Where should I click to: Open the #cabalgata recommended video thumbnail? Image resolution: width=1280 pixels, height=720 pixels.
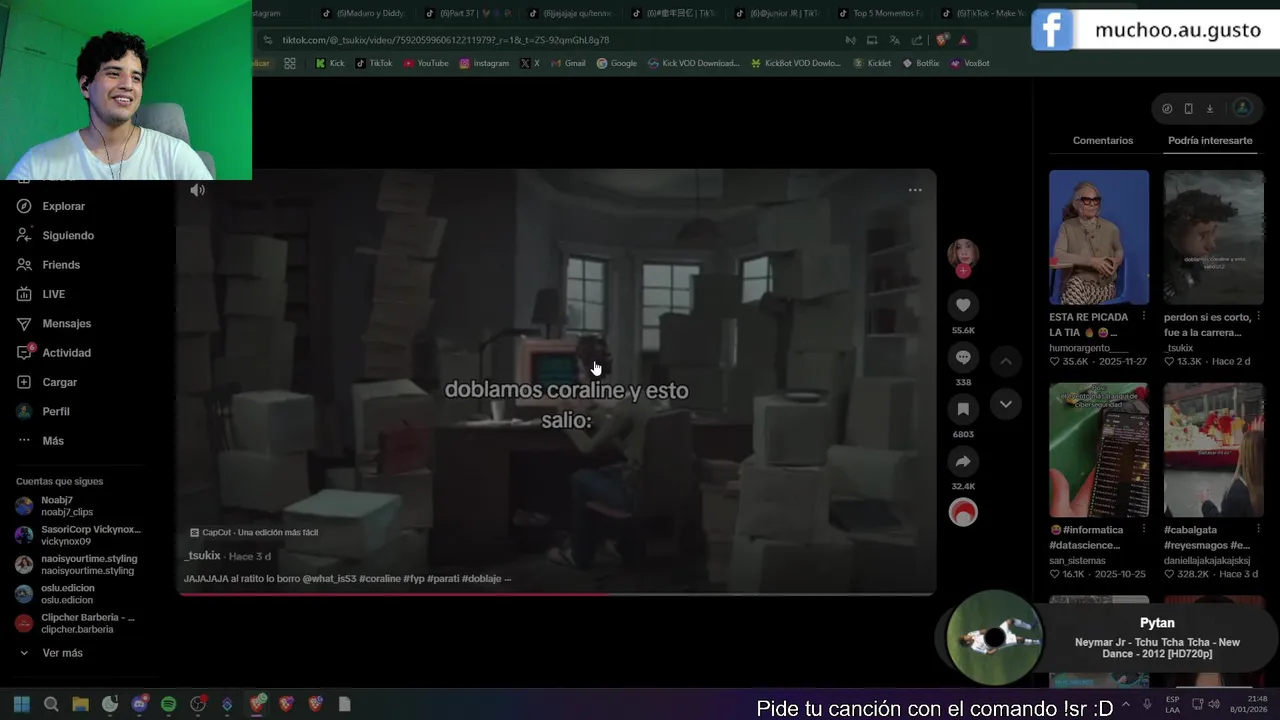point(1213,450)
